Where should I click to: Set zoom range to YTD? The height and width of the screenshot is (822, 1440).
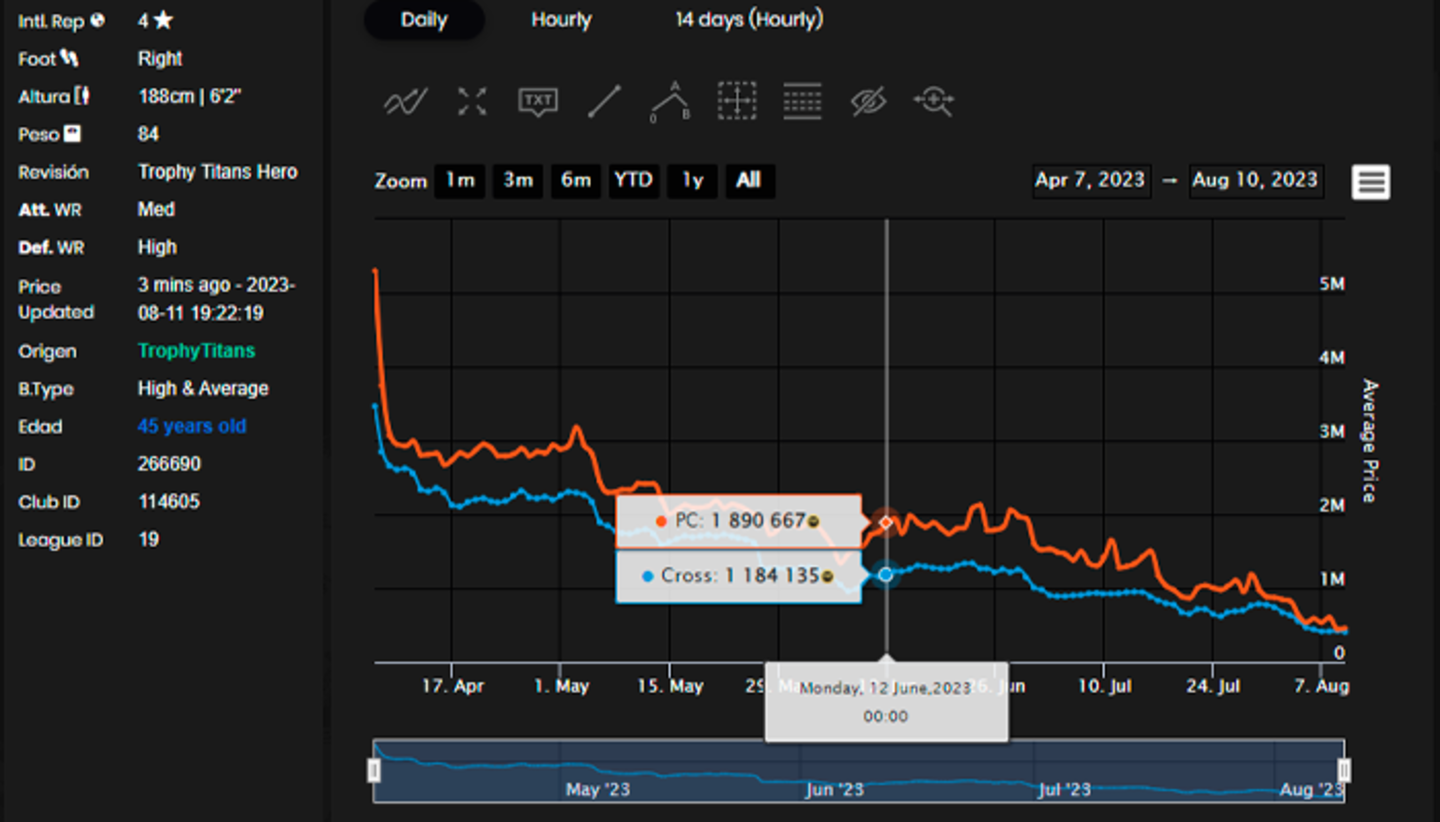634,181
